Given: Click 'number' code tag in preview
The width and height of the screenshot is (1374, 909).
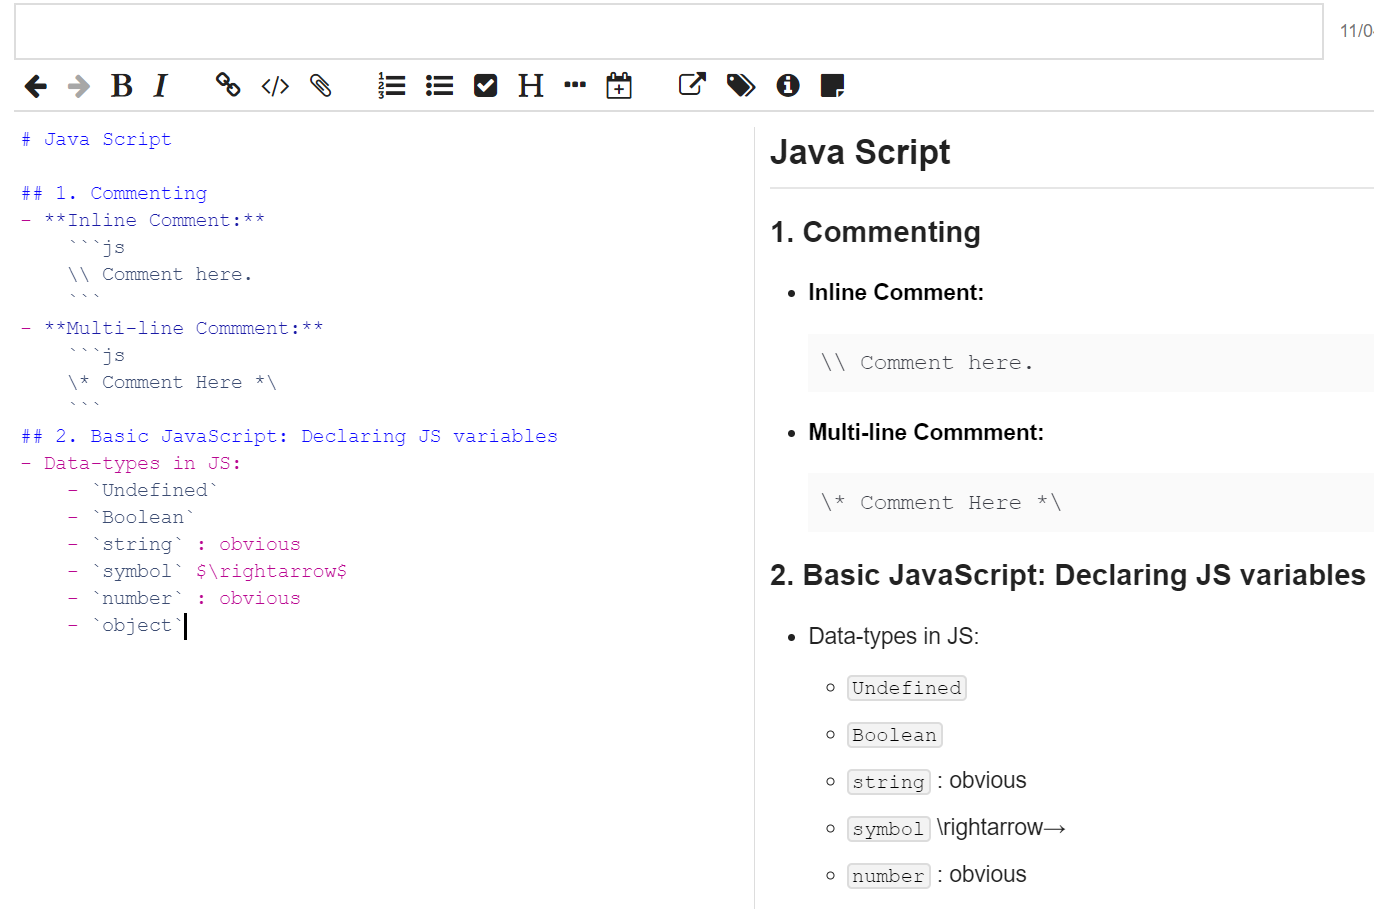Looking at the screenshot, I should (889, 876).
